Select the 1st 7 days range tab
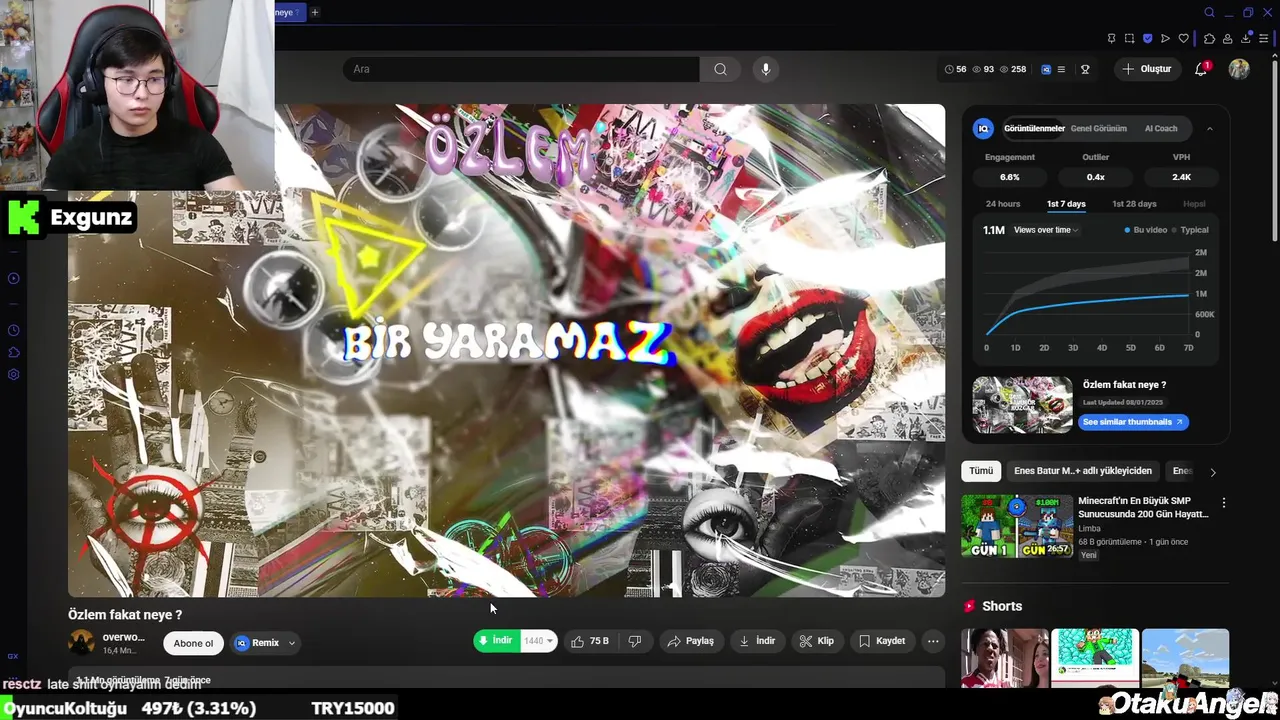1280x720 pixels. click(x=1066, y=204)
